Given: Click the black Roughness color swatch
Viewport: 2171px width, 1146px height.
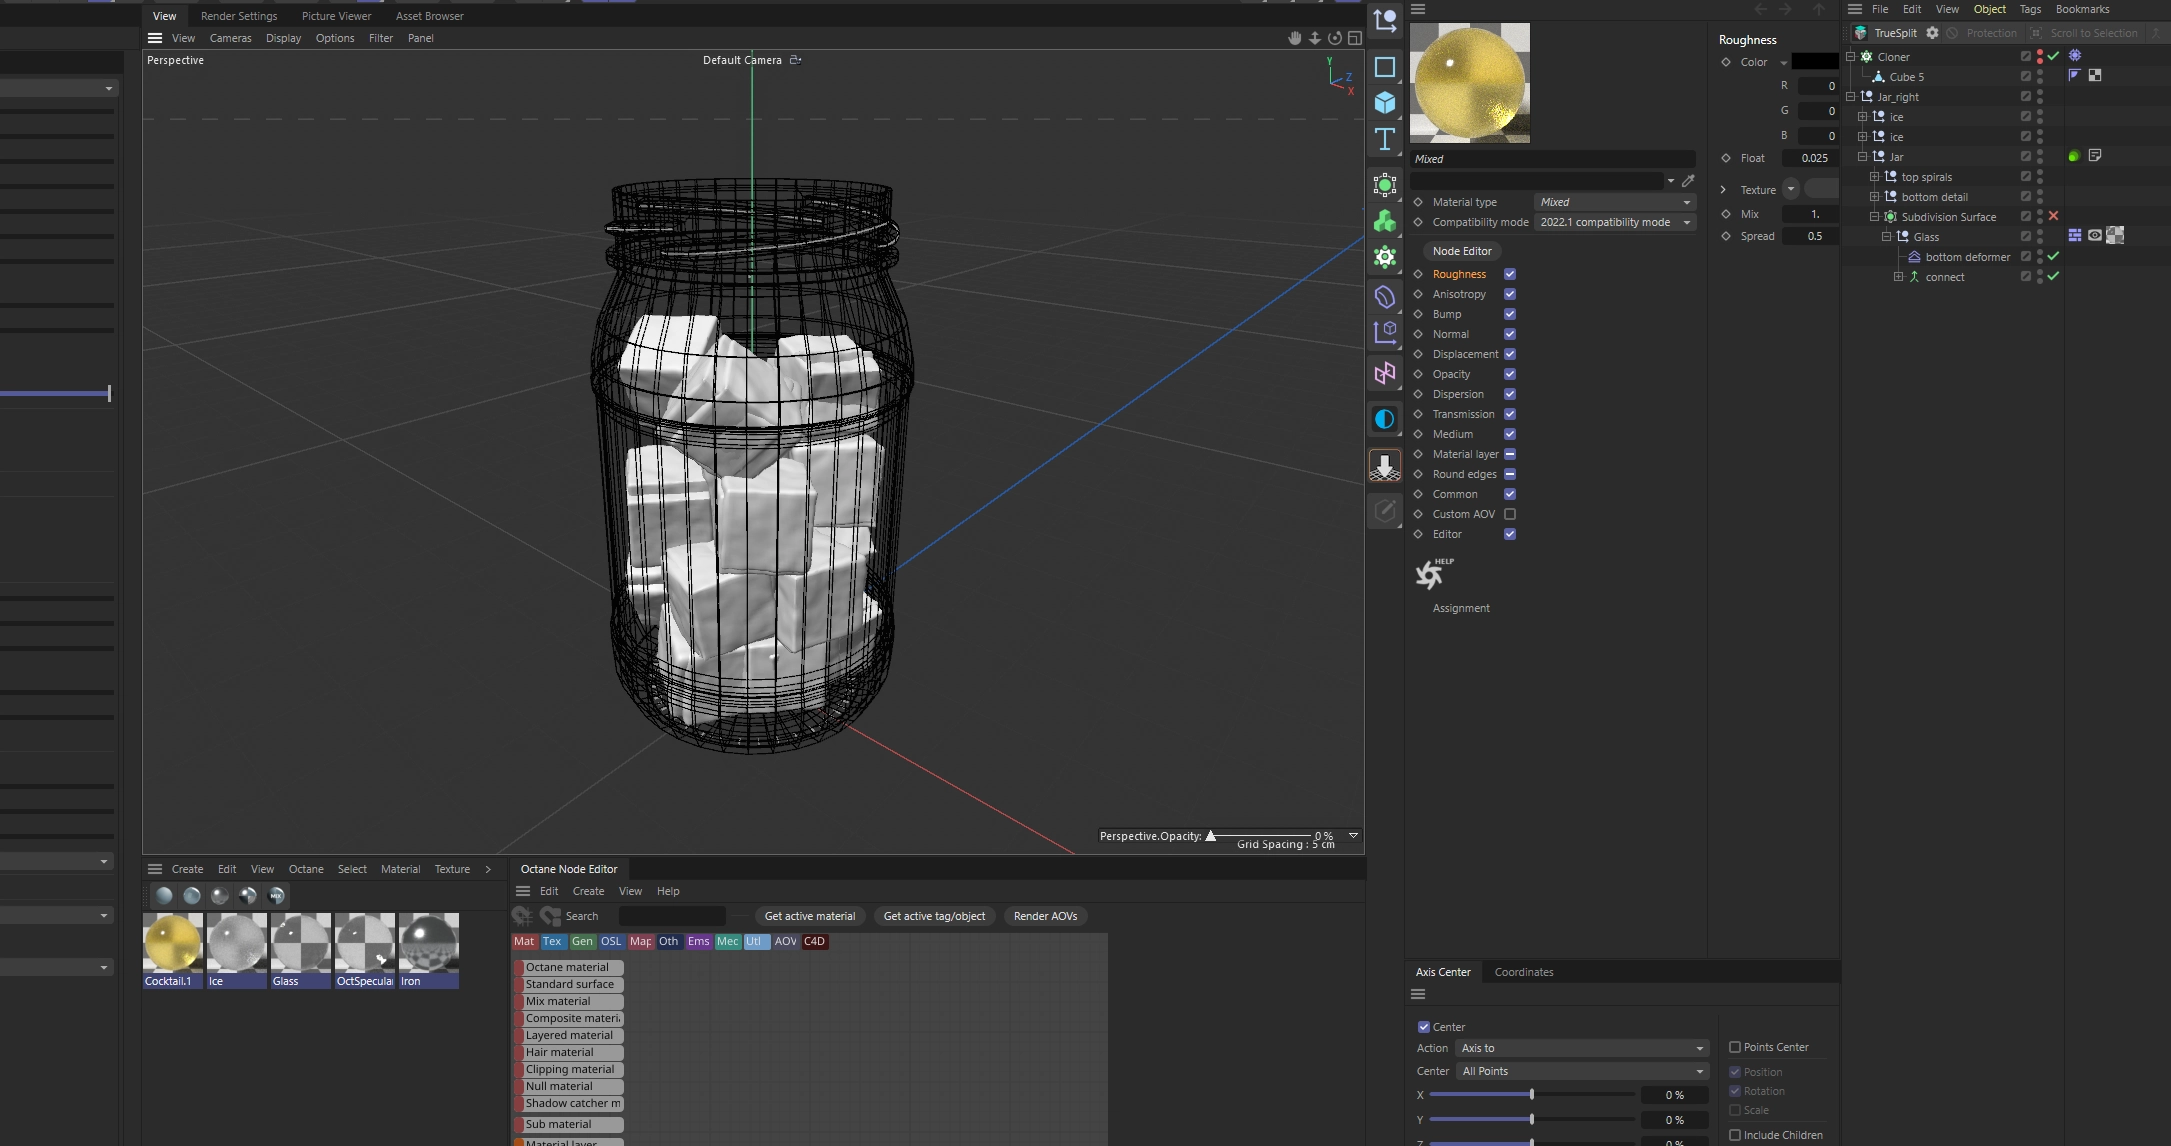Looking at the screenshot, I should [1814, 62].
